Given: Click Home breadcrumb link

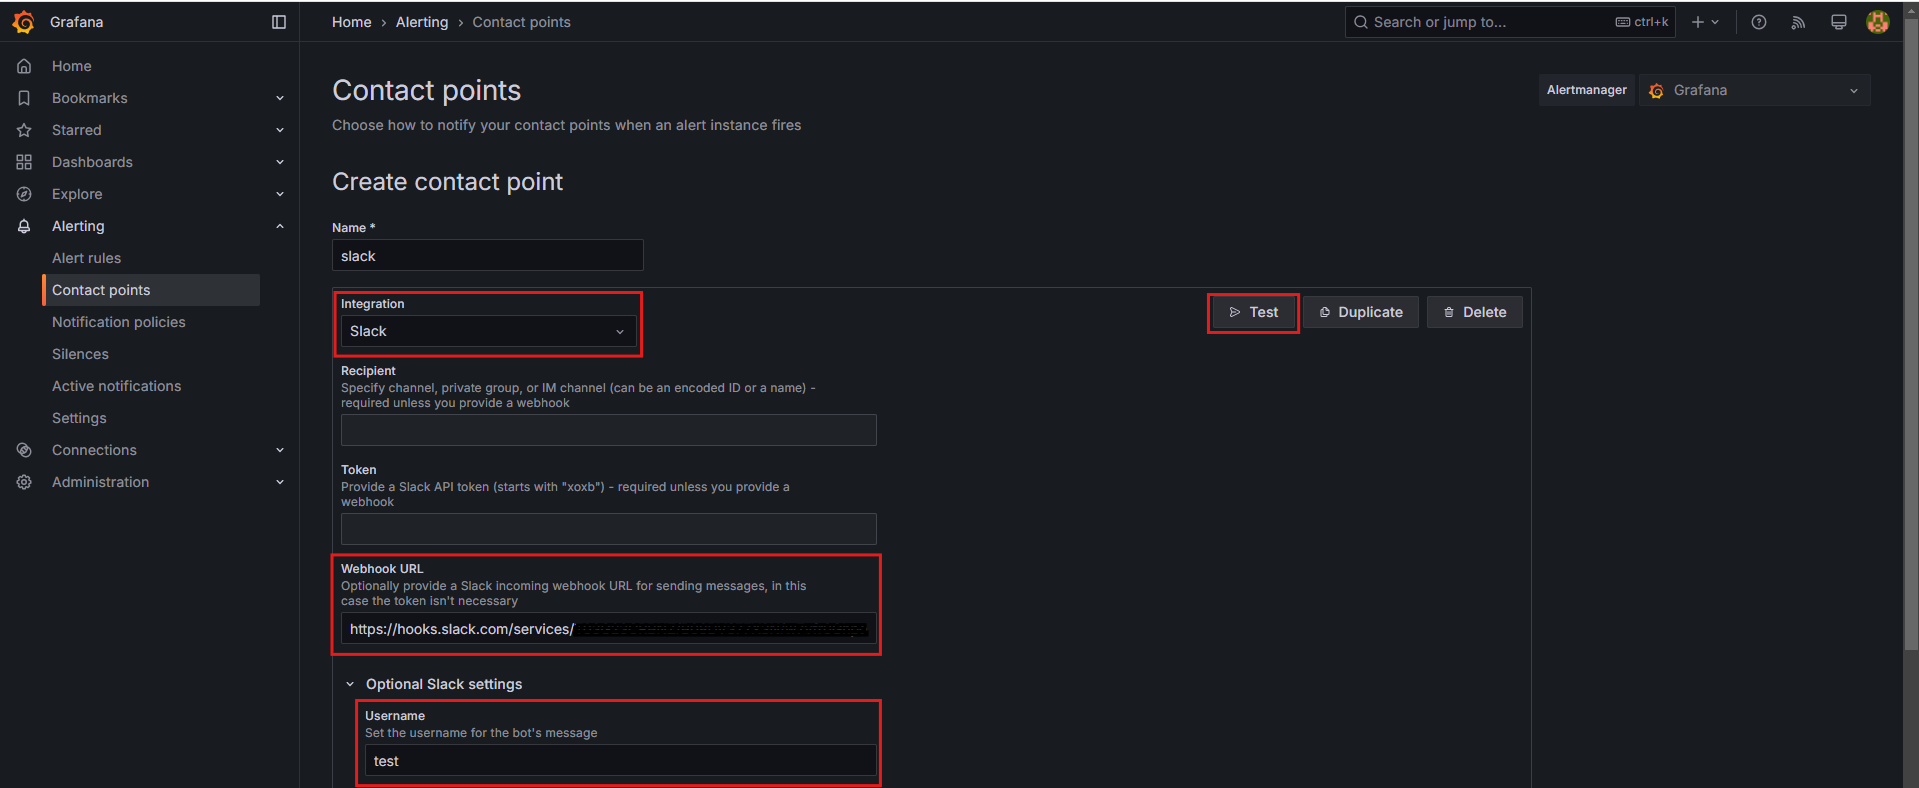Looking at the screenshot, I should click(x=352, y=22).
